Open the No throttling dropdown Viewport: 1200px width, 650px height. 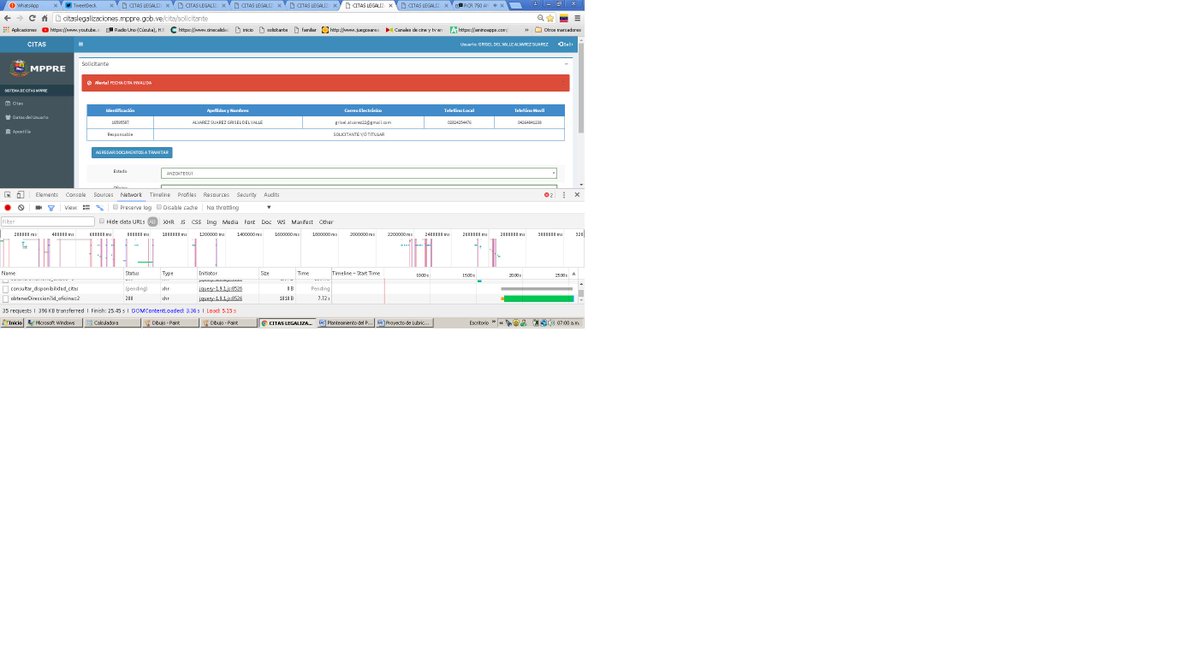pos(238,208)
